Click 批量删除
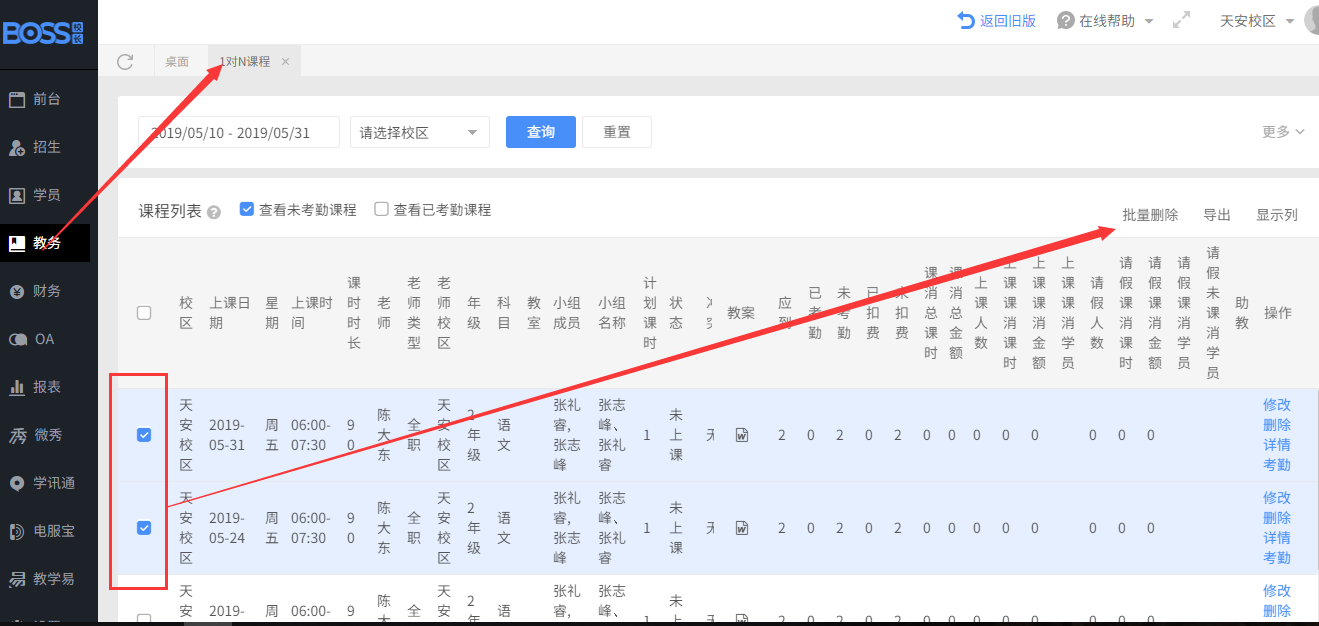Screen dimensions: 1319x626 pyautogui.click(x=1150, y=215)
